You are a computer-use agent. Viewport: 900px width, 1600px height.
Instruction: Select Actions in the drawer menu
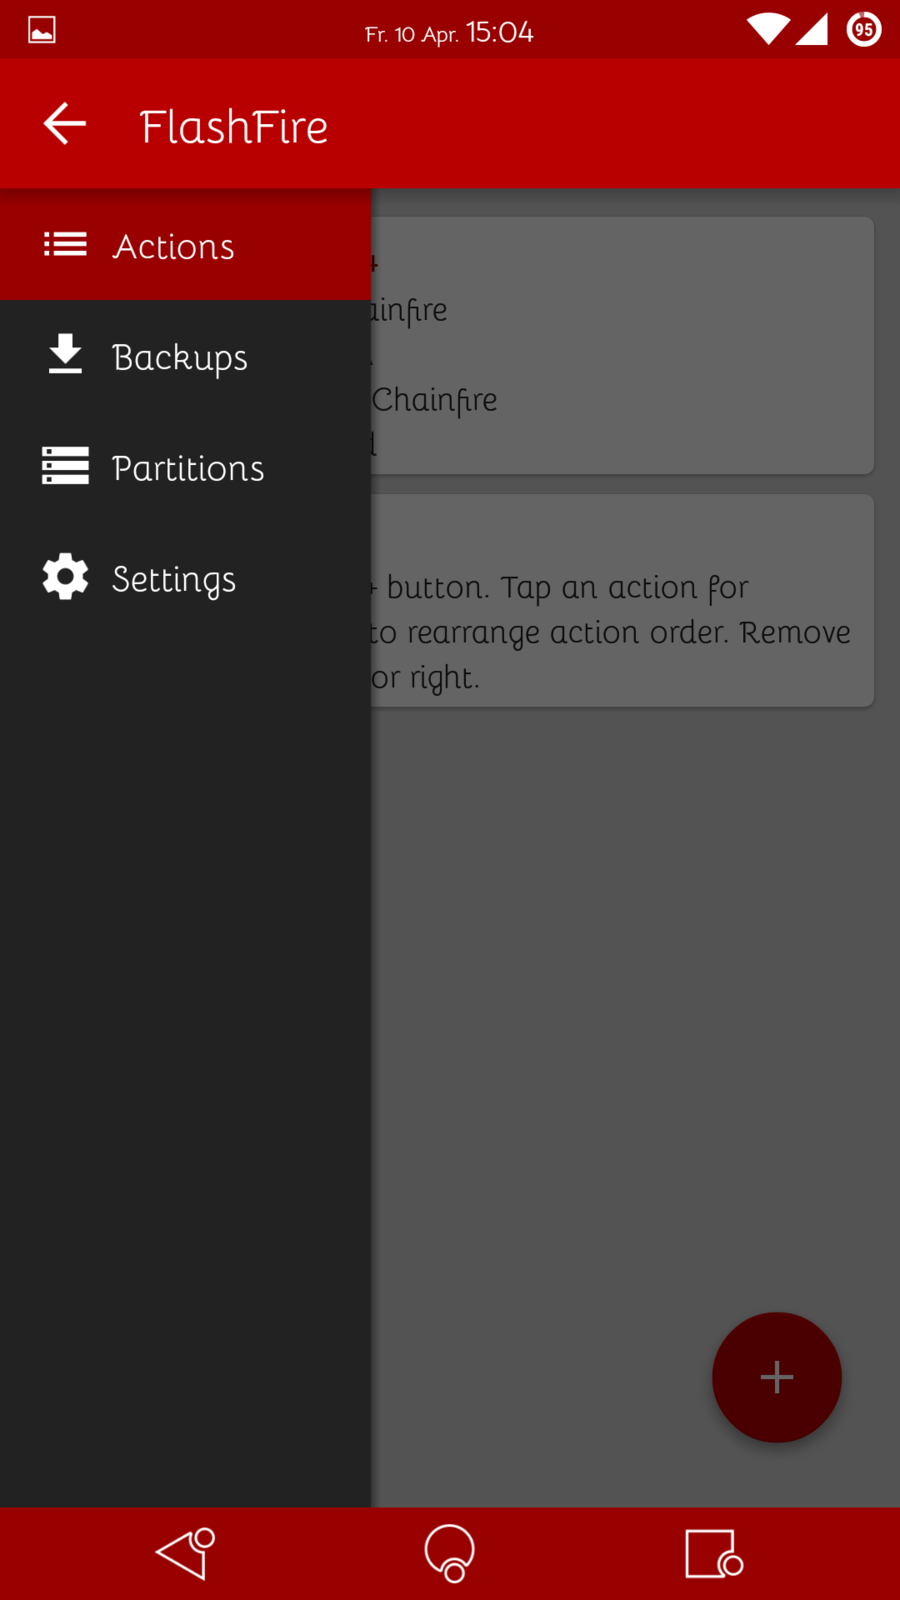click(x=174, y=246)
